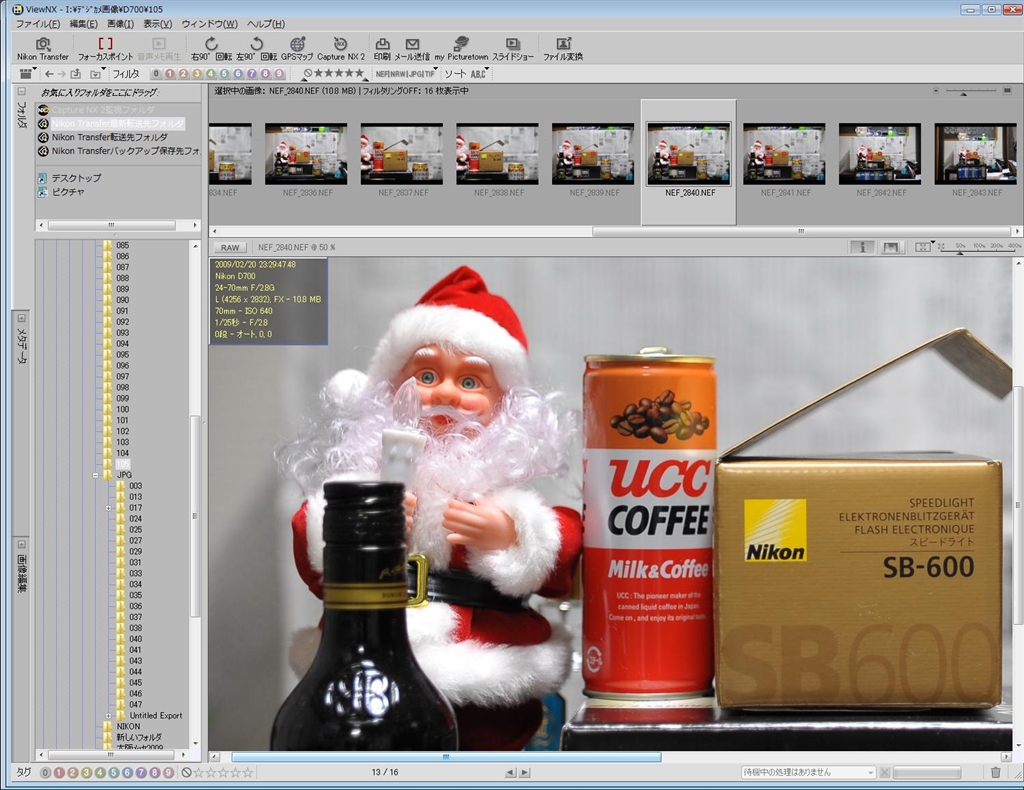The height and width of the screenshot is (790, 1024).
Task: Apply tag 0 in bottom tag bar
Action: 45,773
